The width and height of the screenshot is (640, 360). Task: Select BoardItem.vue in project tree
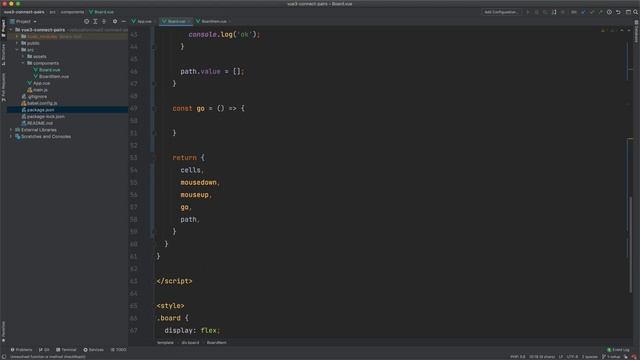[51, 76]
